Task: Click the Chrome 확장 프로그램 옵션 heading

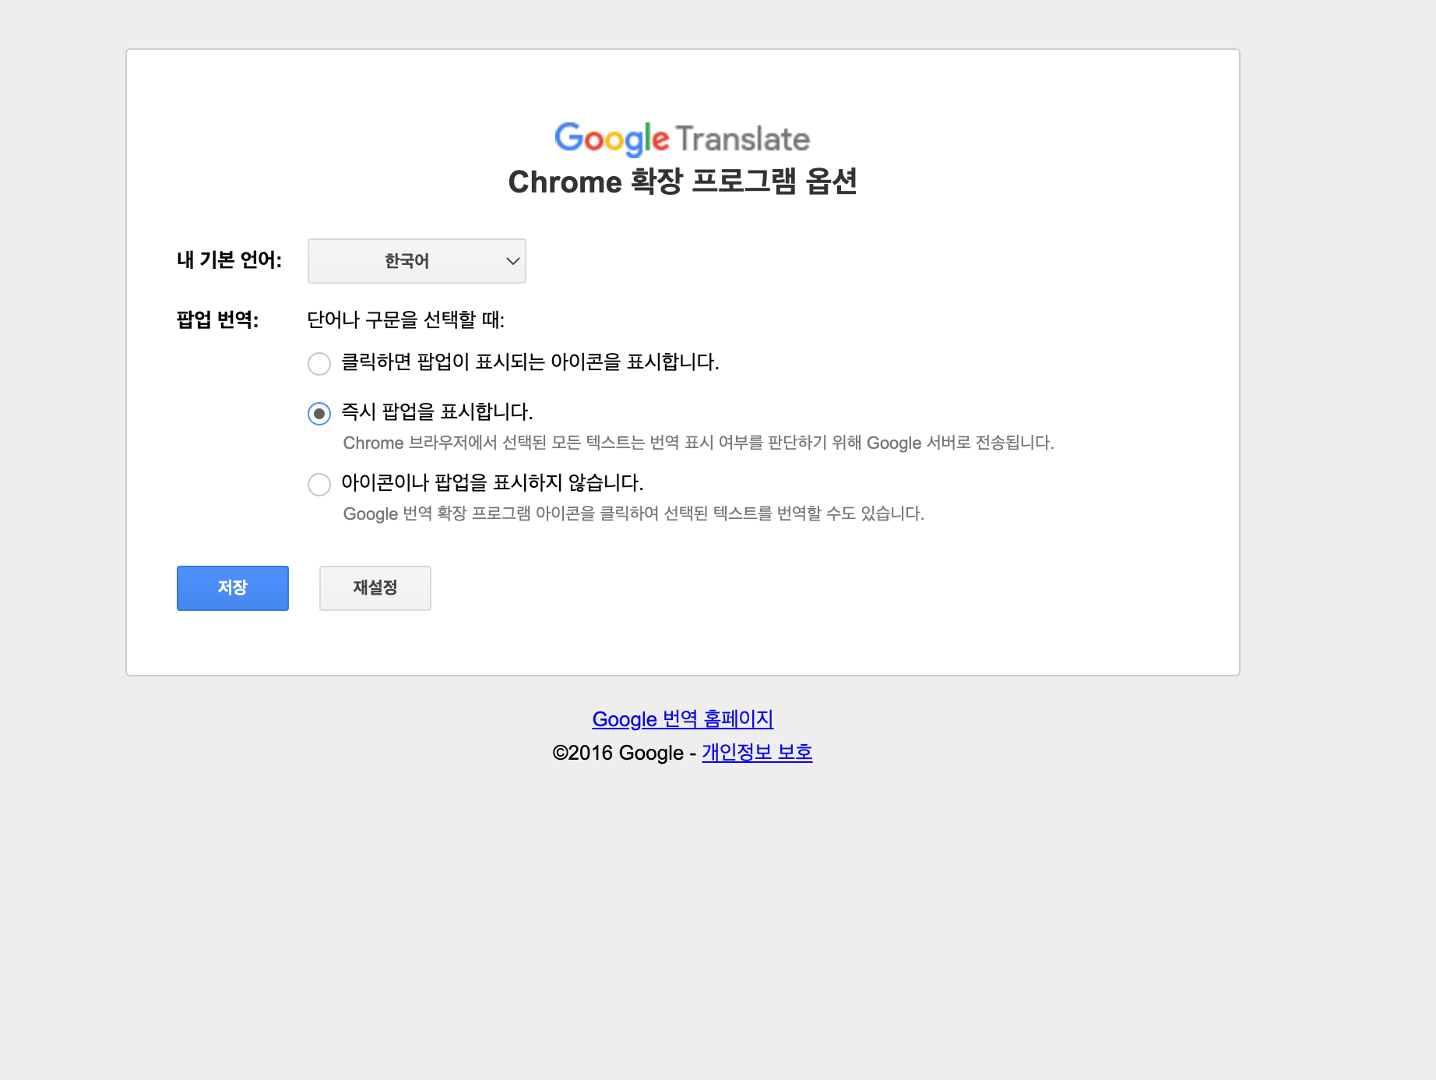Action: 681,182
